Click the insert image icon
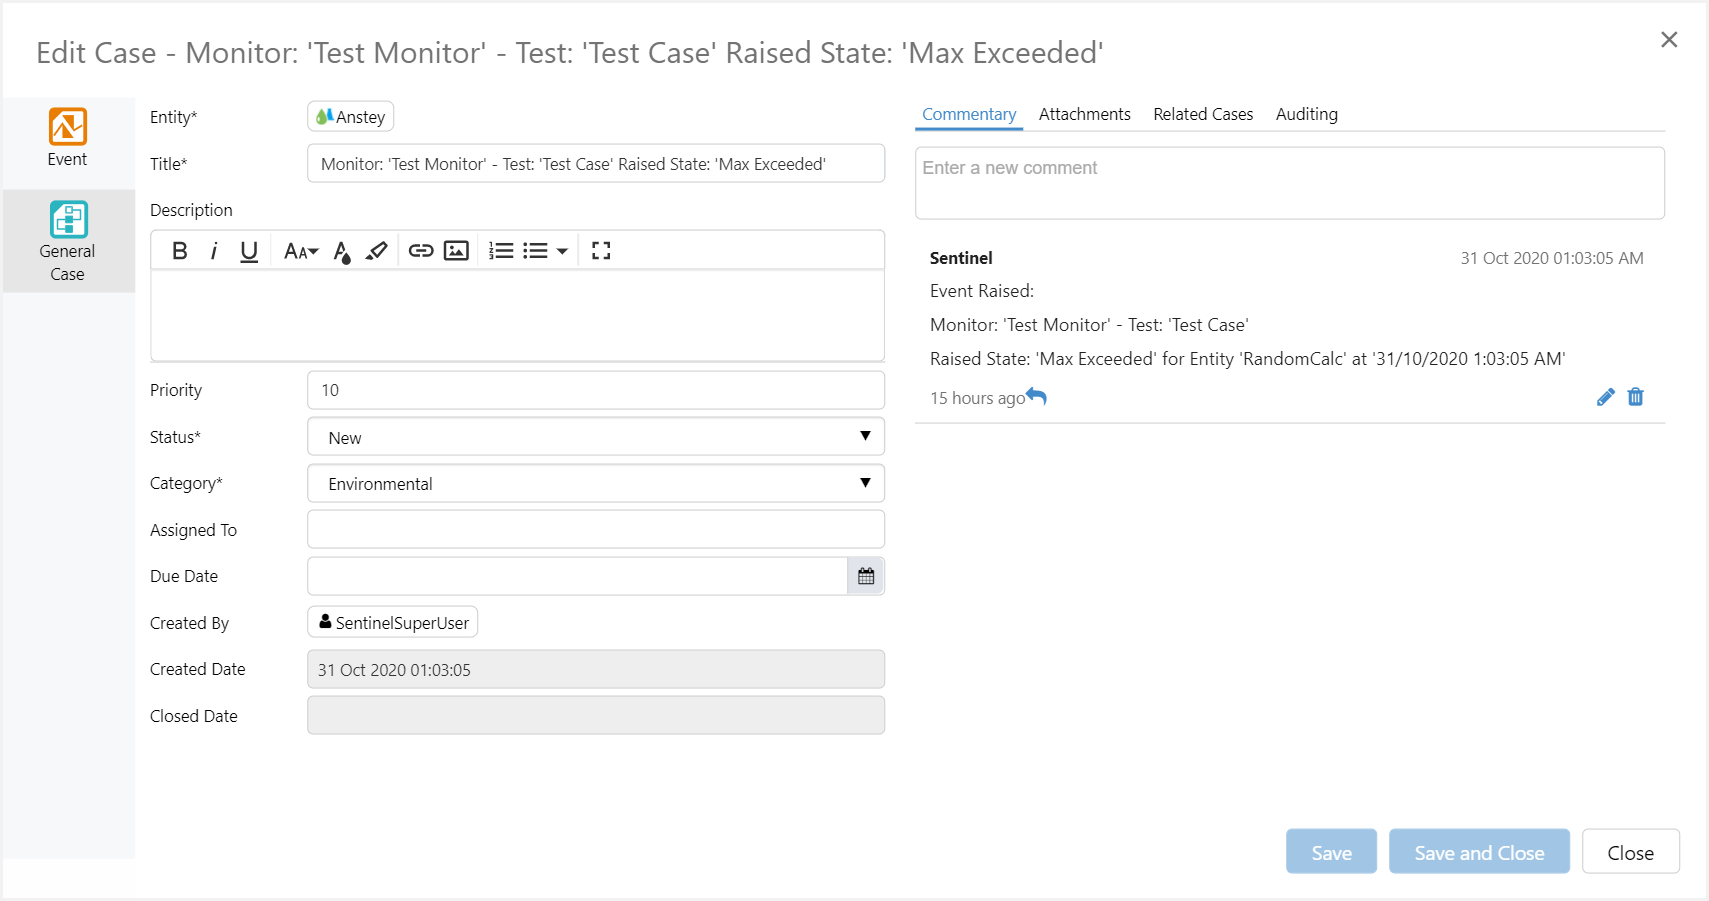 point(456,251)
